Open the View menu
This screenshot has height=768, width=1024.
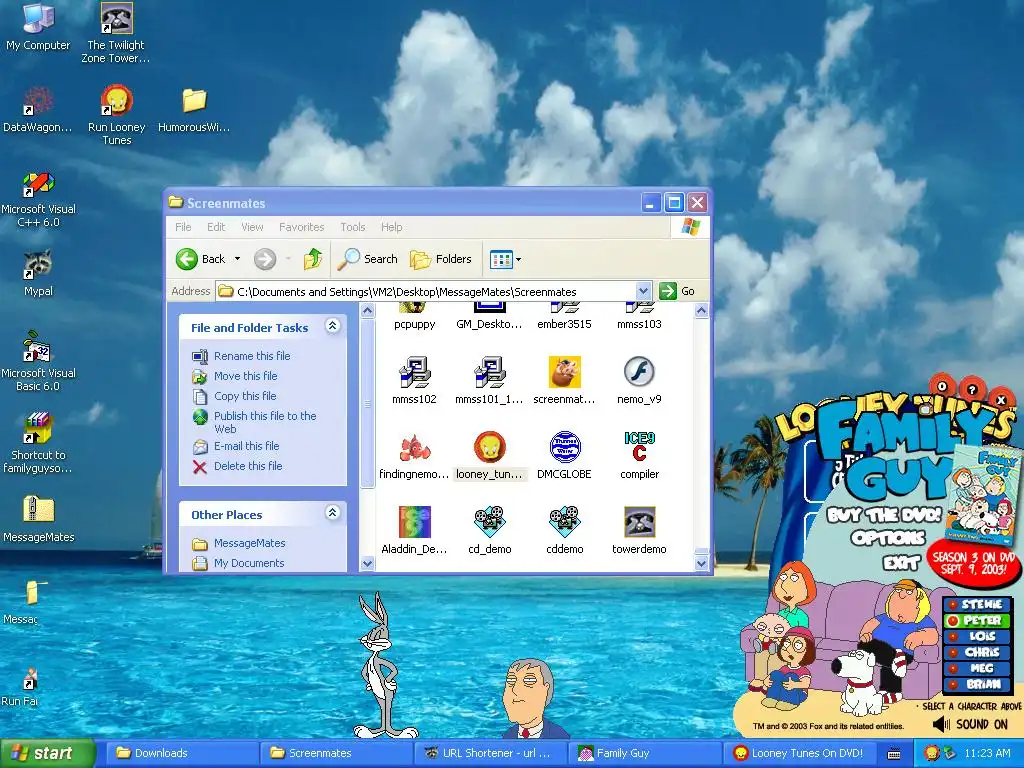pyautogui.click(x=252, y=227)
